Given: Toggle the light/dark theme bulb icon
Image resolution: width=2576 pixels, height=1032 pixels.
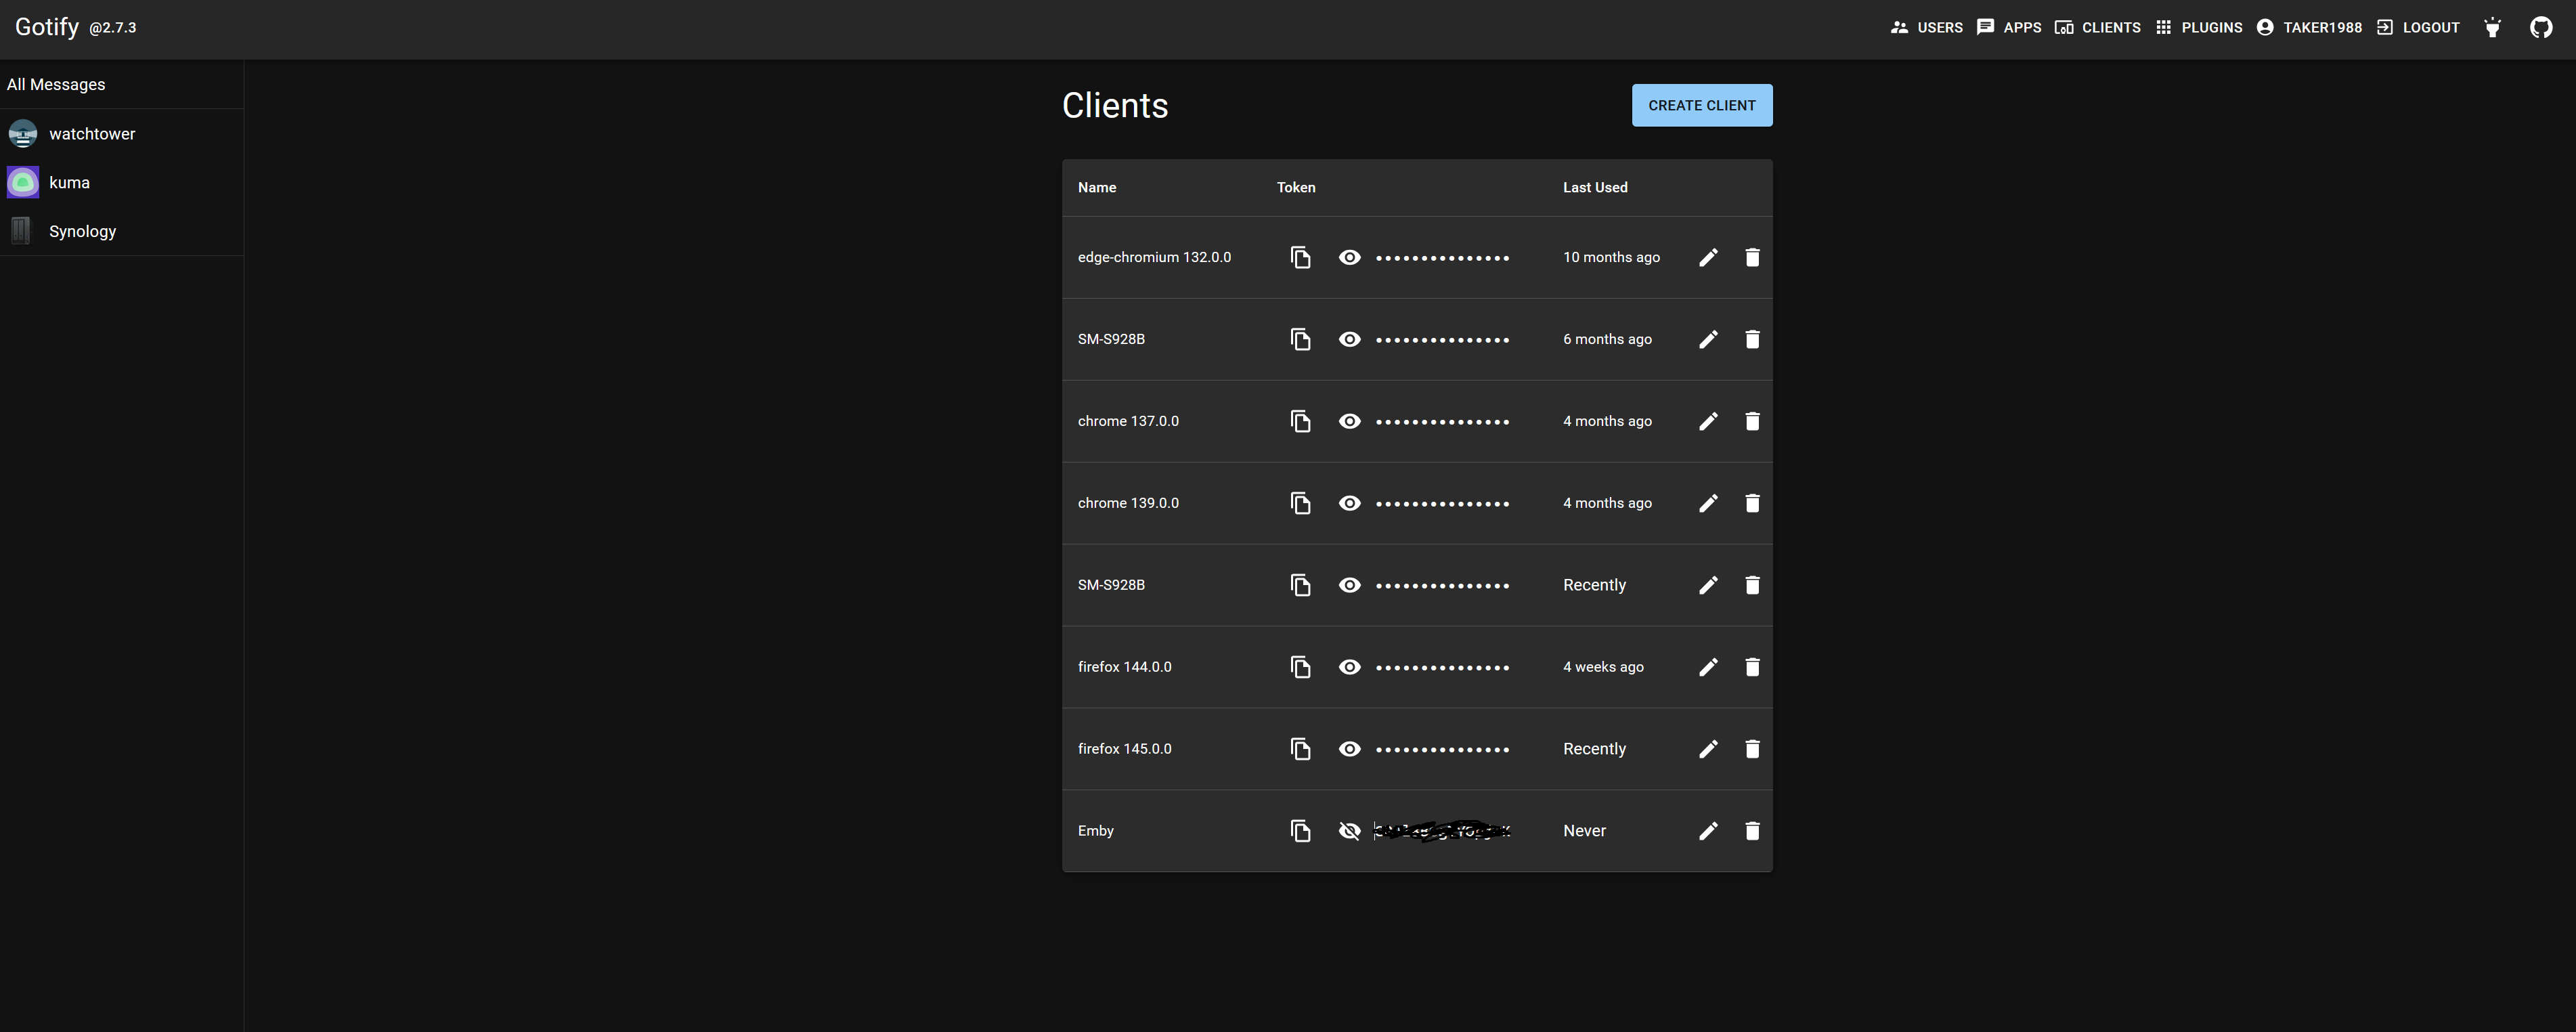Looking at the screenshot, I should (2493, 27).
